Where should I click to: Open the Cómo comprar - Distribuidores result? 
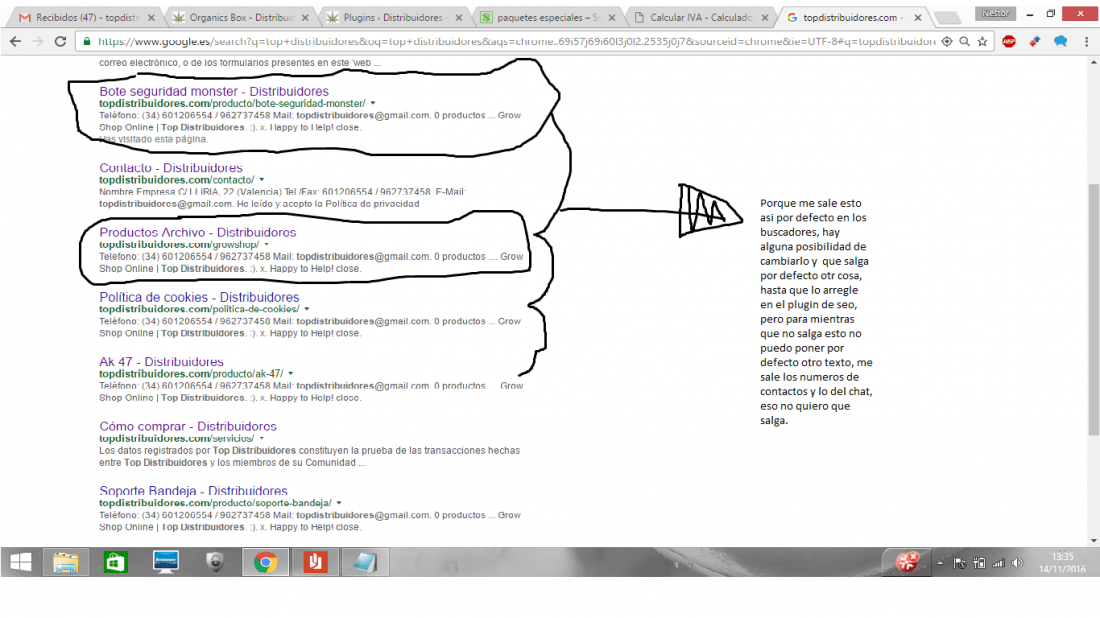click(x=188, y=426)
